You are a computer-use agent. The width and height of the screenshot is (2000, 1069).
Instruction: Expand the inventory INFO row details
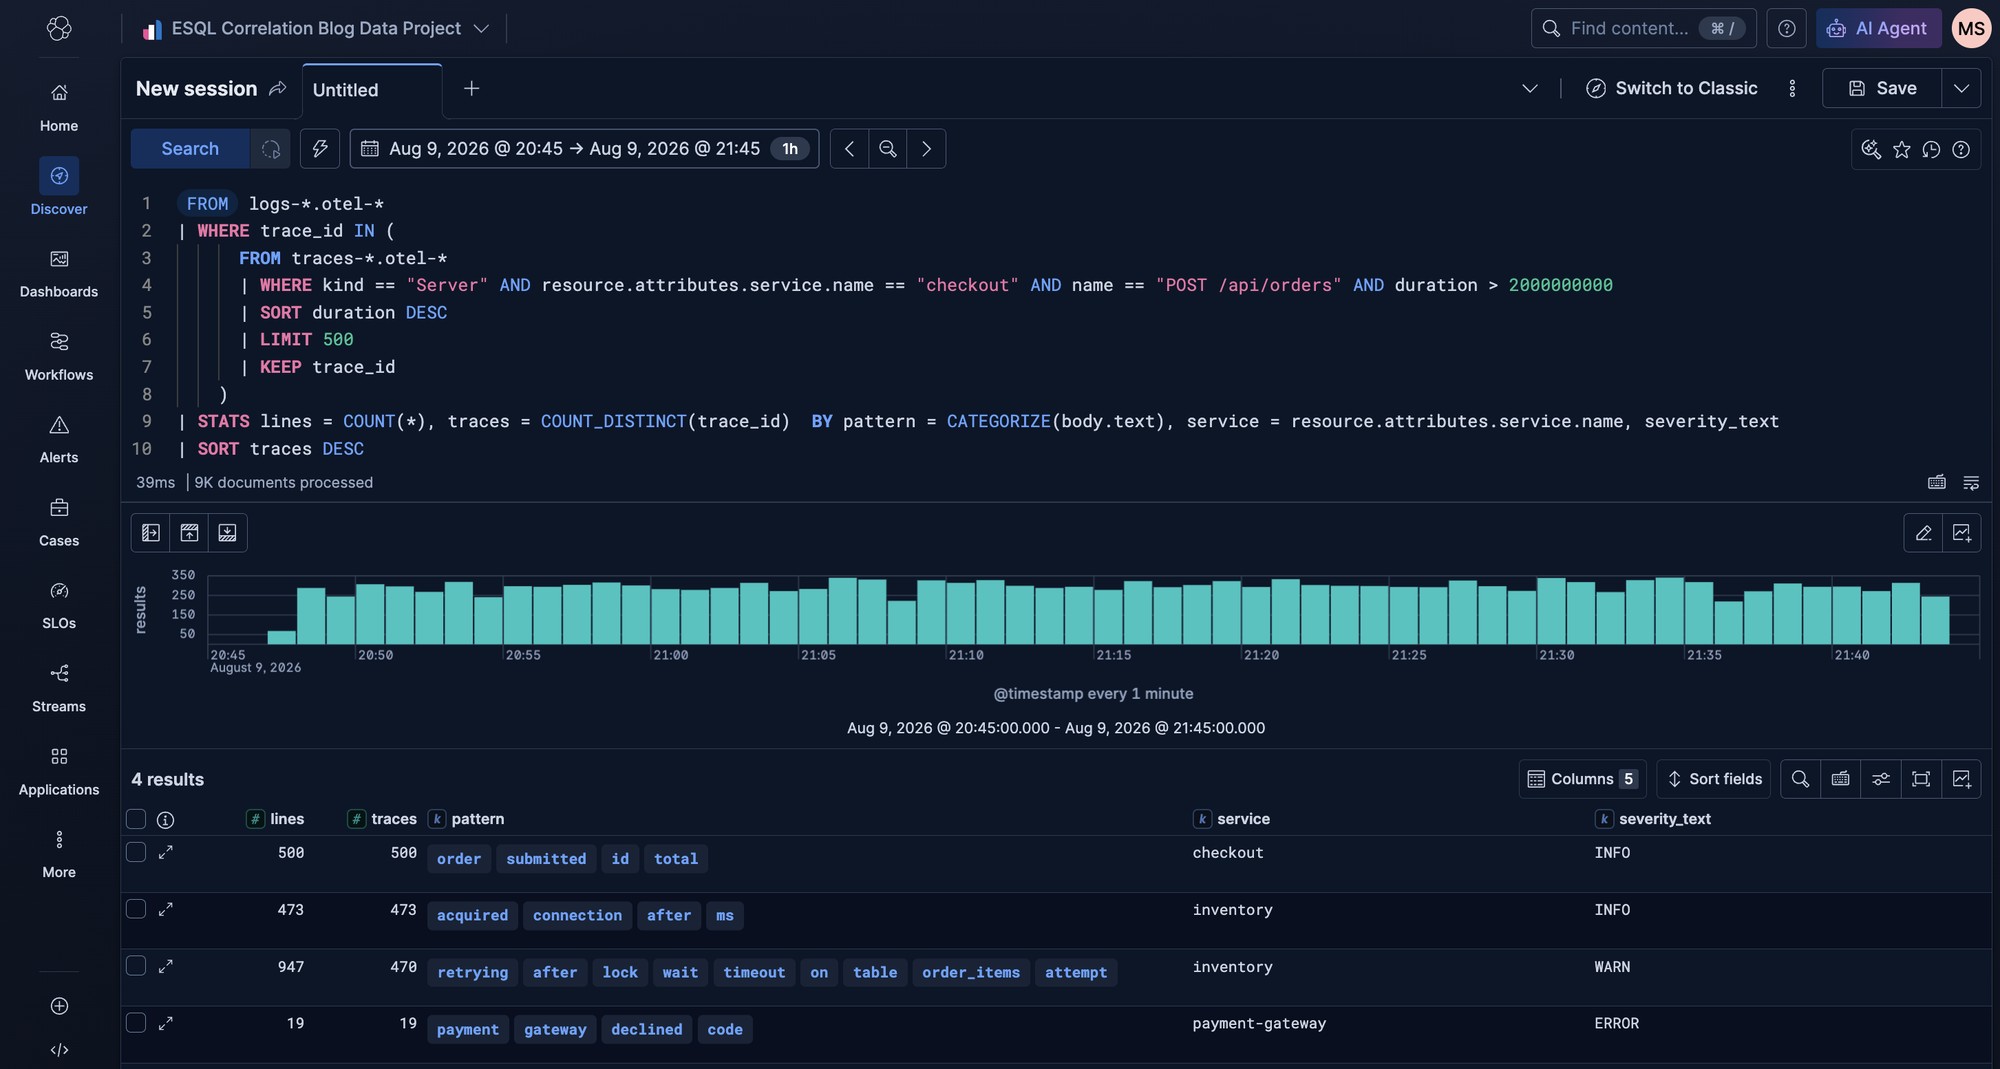pos(166,909)
